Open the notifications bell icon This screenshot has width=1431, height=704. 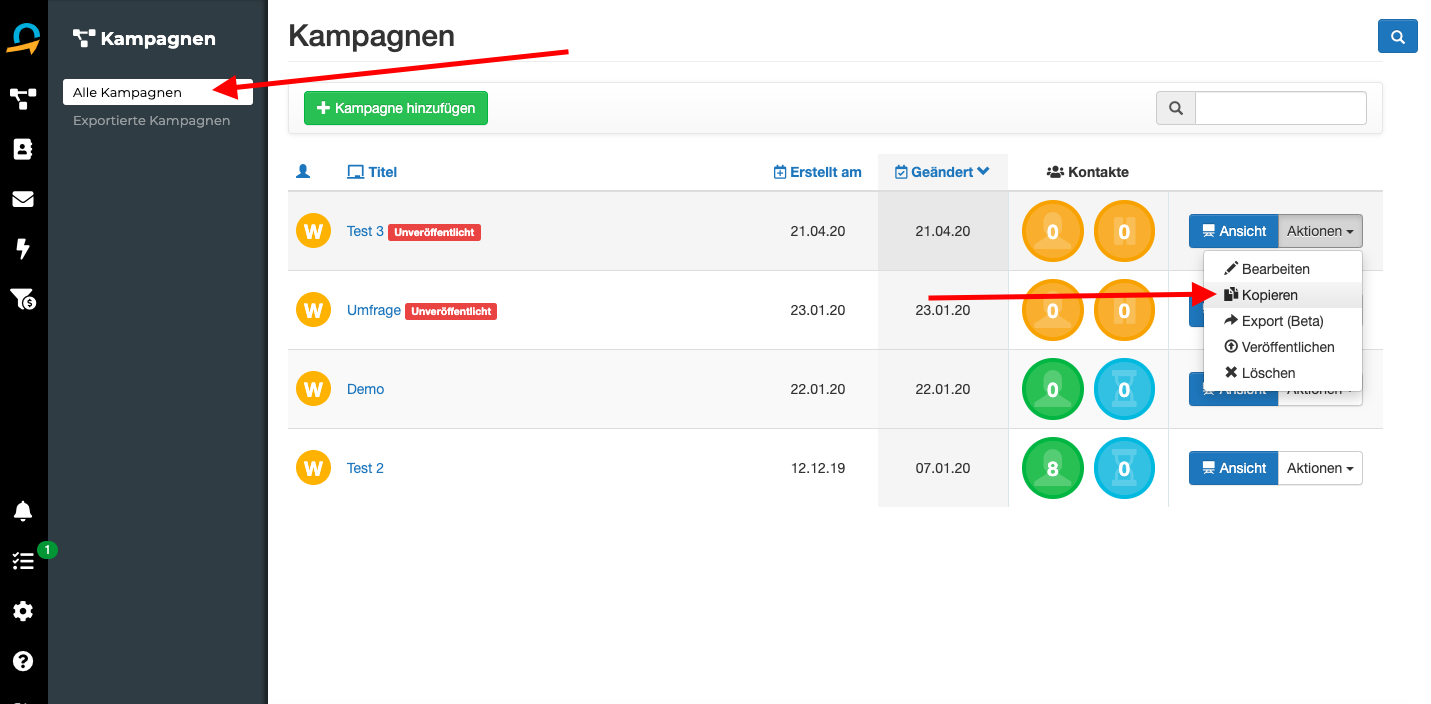[x=23, y=512]
